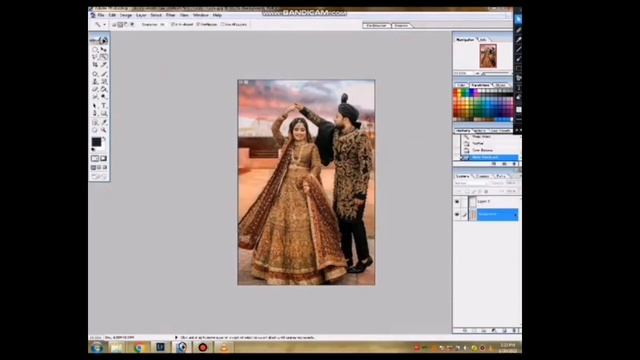Click the File Browser button

point(376,25)
